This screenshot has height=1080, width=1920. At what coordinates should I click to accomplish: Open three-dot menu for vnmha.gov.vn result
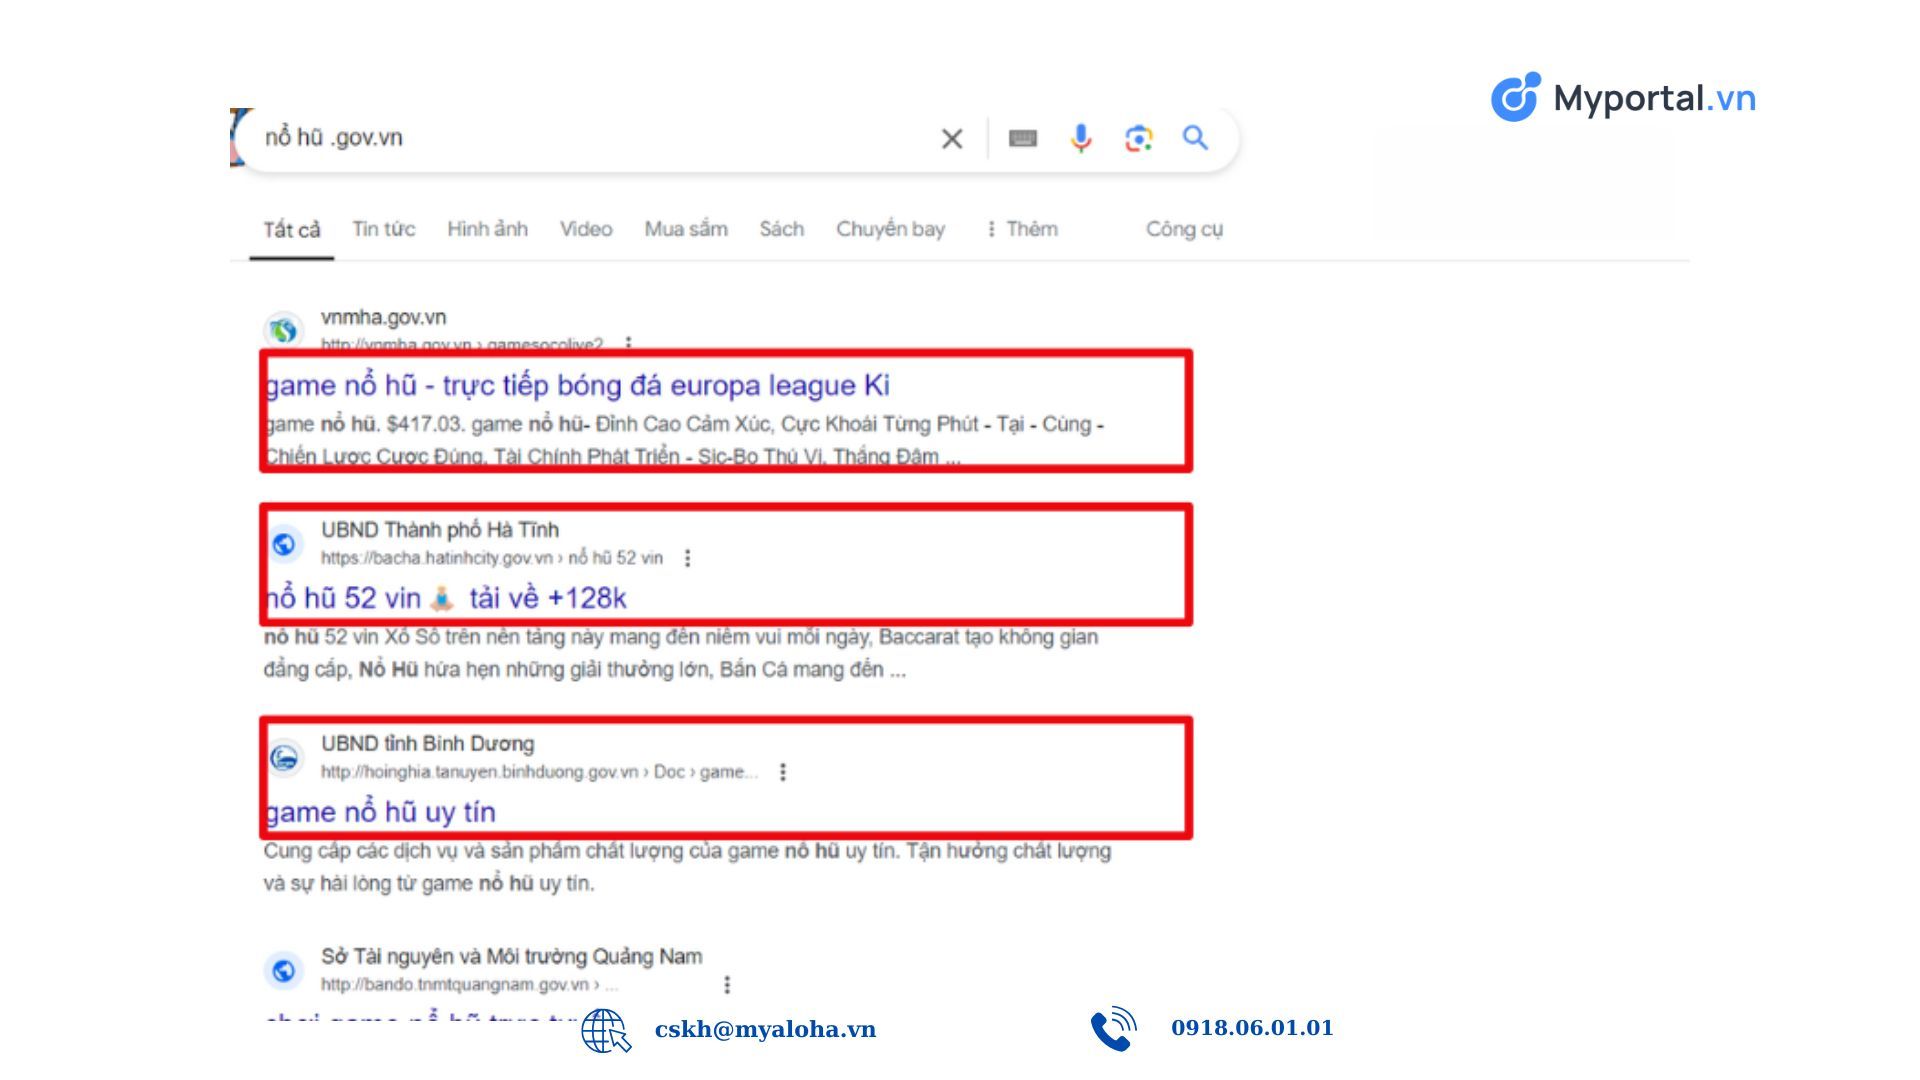coord(628,343)
